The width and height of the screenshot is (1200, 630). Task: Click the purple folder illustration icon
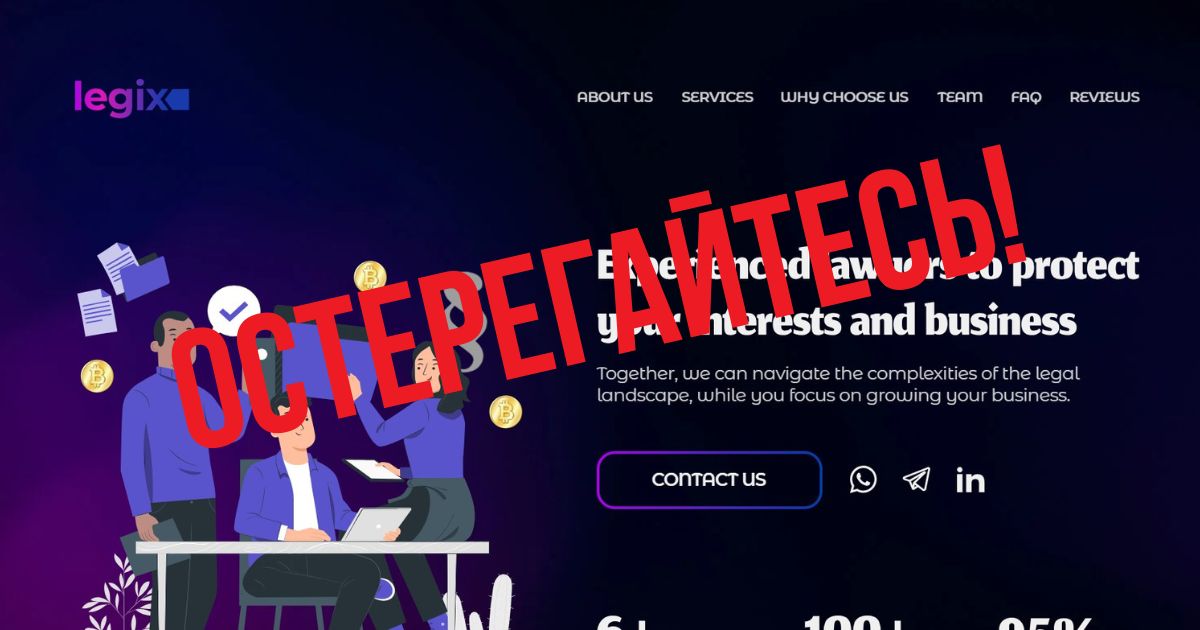point(145,276)
